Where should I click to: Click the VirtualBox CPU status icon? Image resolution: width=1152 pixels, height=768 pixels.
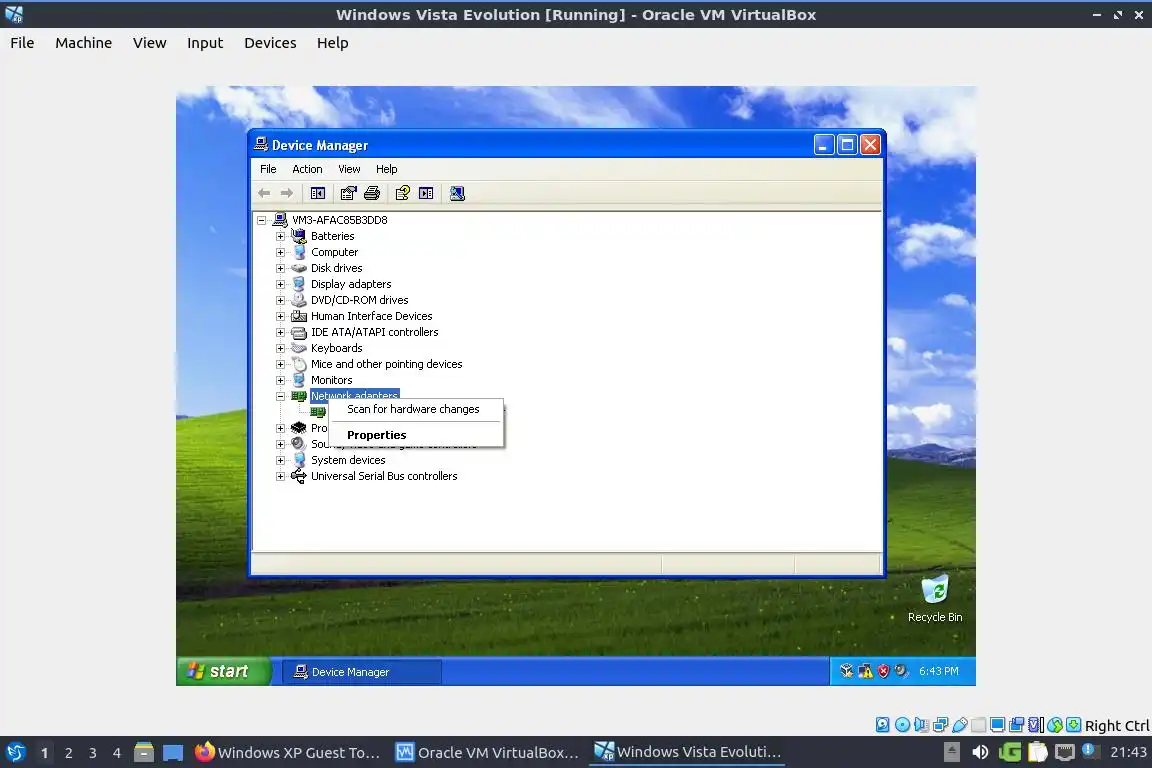(x=1036, y=725)
